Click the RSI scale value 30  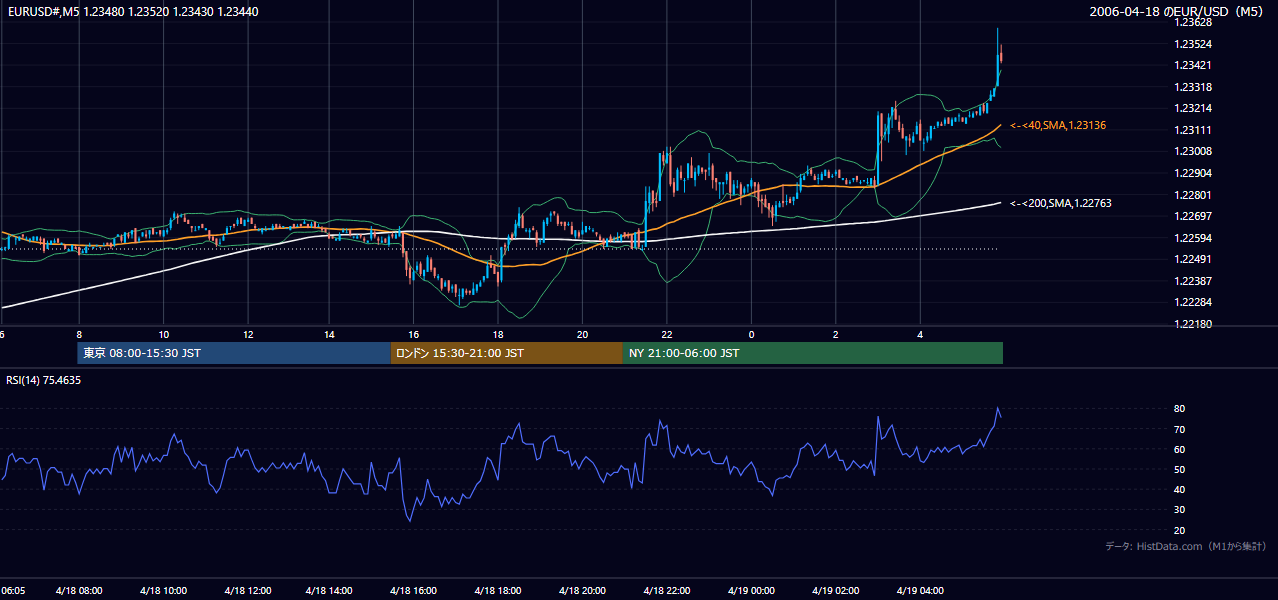(1180, 510)
